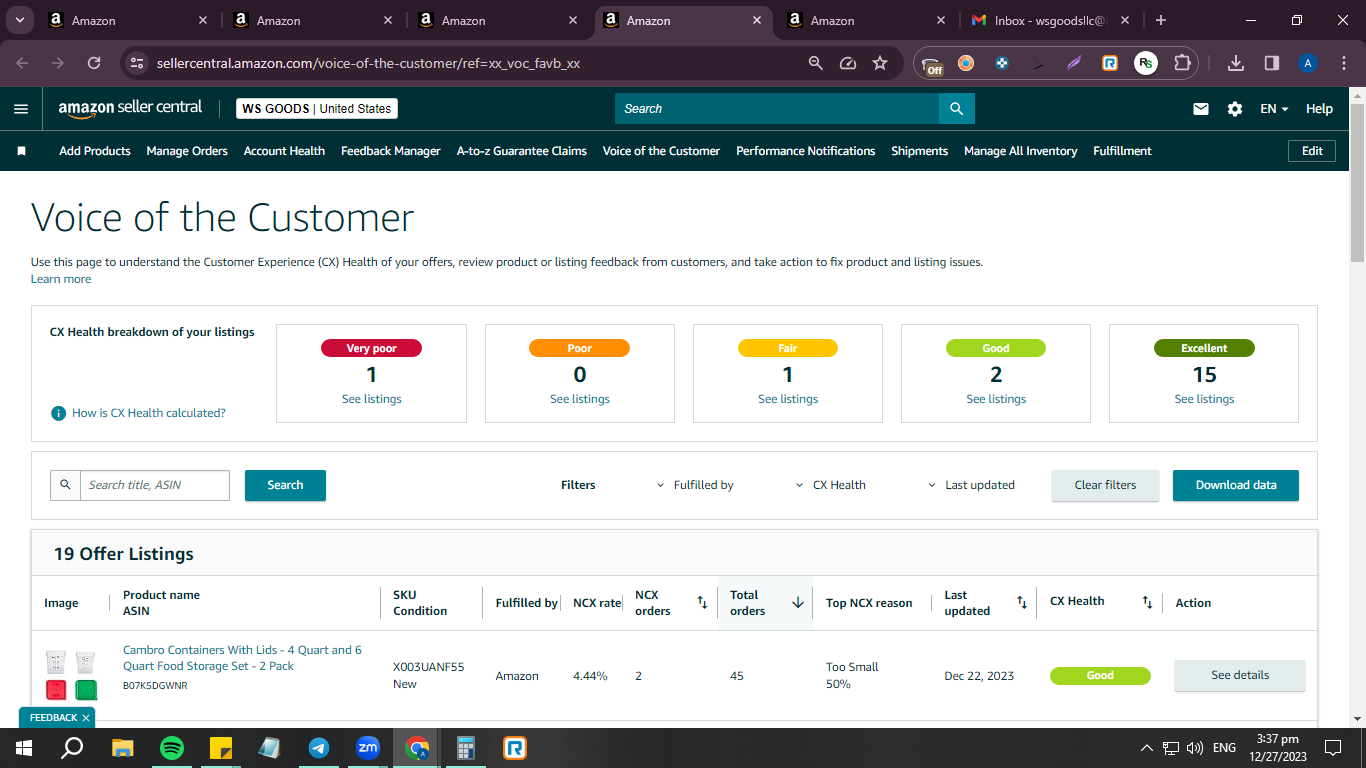Open the Windows notification center icon

[x=1332, y=748]
